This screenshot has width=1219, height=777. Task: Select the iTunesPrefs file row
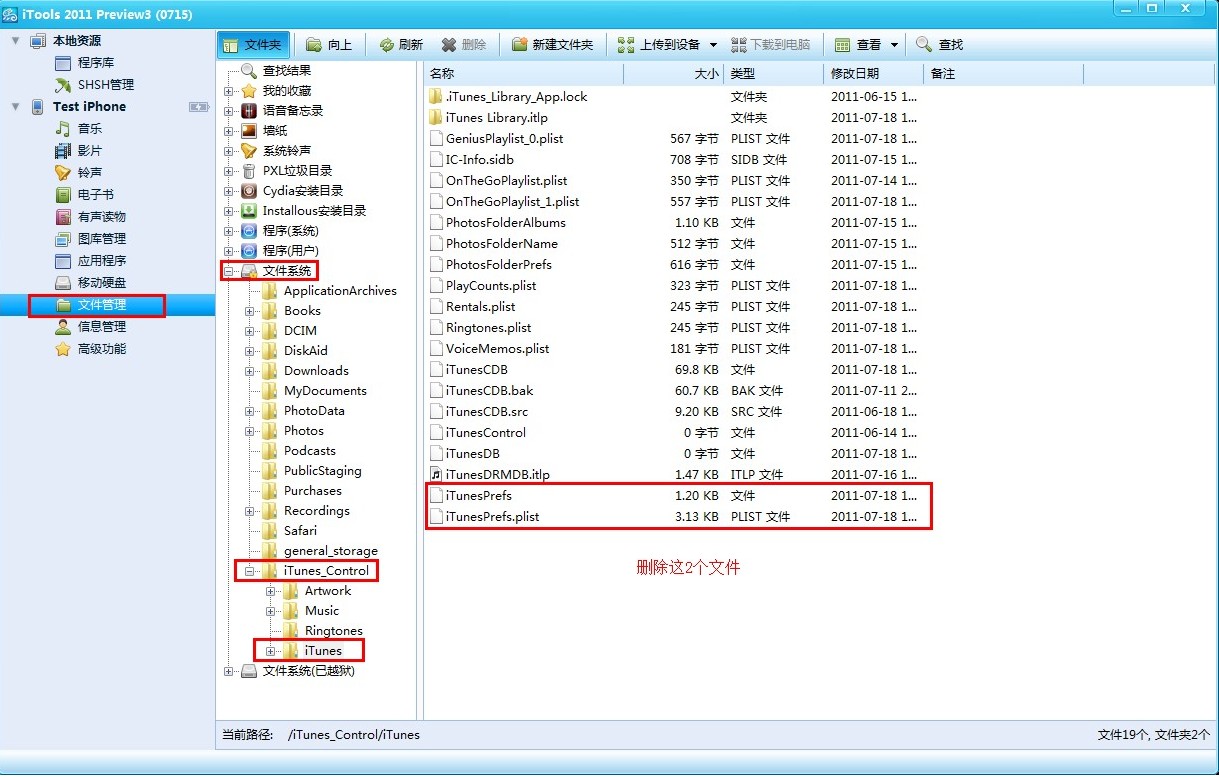(678, 496)
